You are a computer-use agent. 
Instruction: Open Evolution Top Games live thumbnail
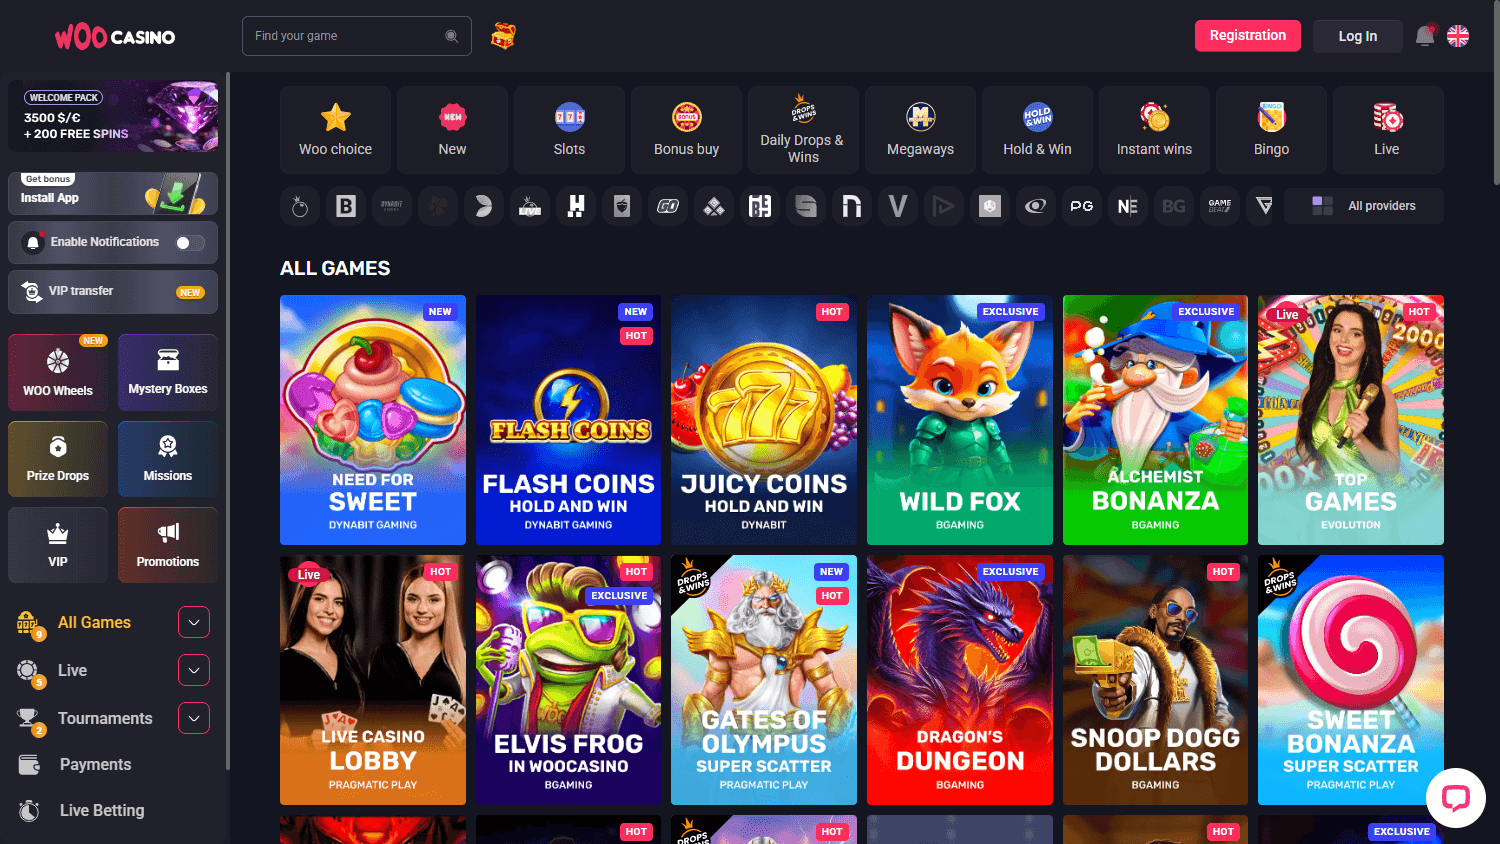1351,420
